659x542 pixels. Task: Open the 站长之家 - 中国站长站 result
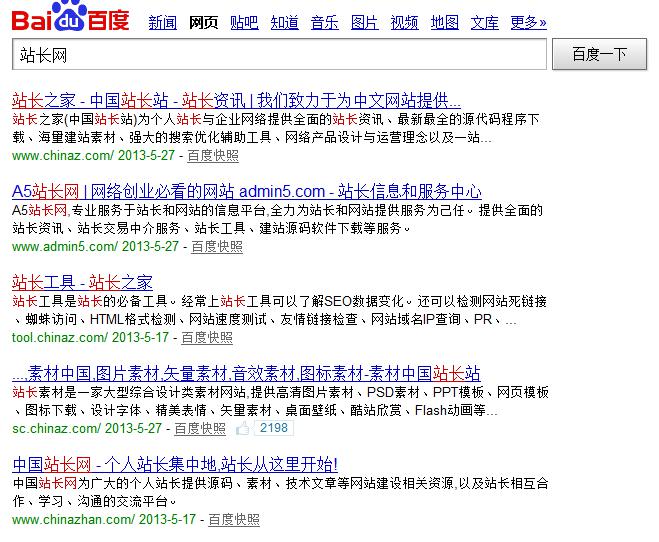(x=236, y=100)
